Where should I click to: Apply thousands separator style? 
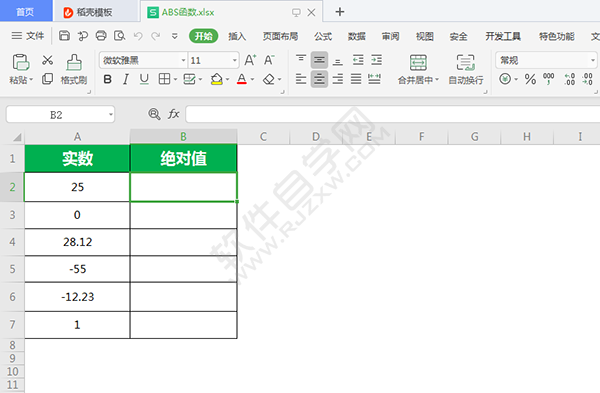pos(548,79)
